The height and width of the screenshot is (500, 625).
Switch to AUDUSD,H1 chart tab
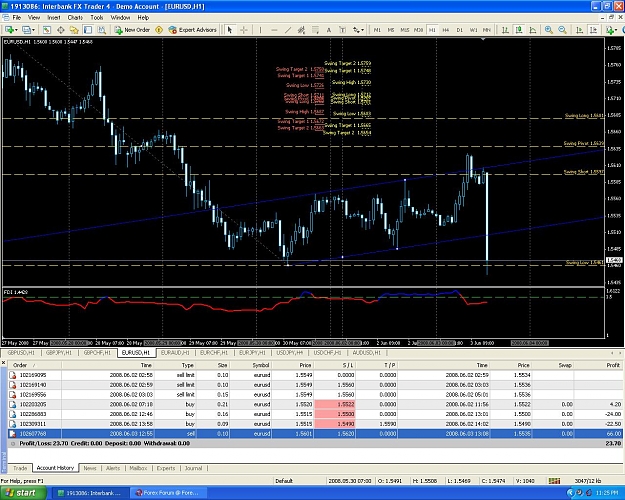367,353
